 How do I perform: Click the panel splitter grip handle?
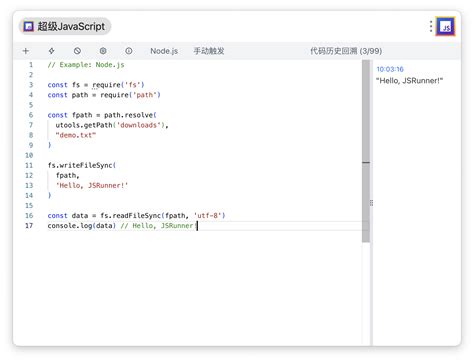[x=371, y=203]
